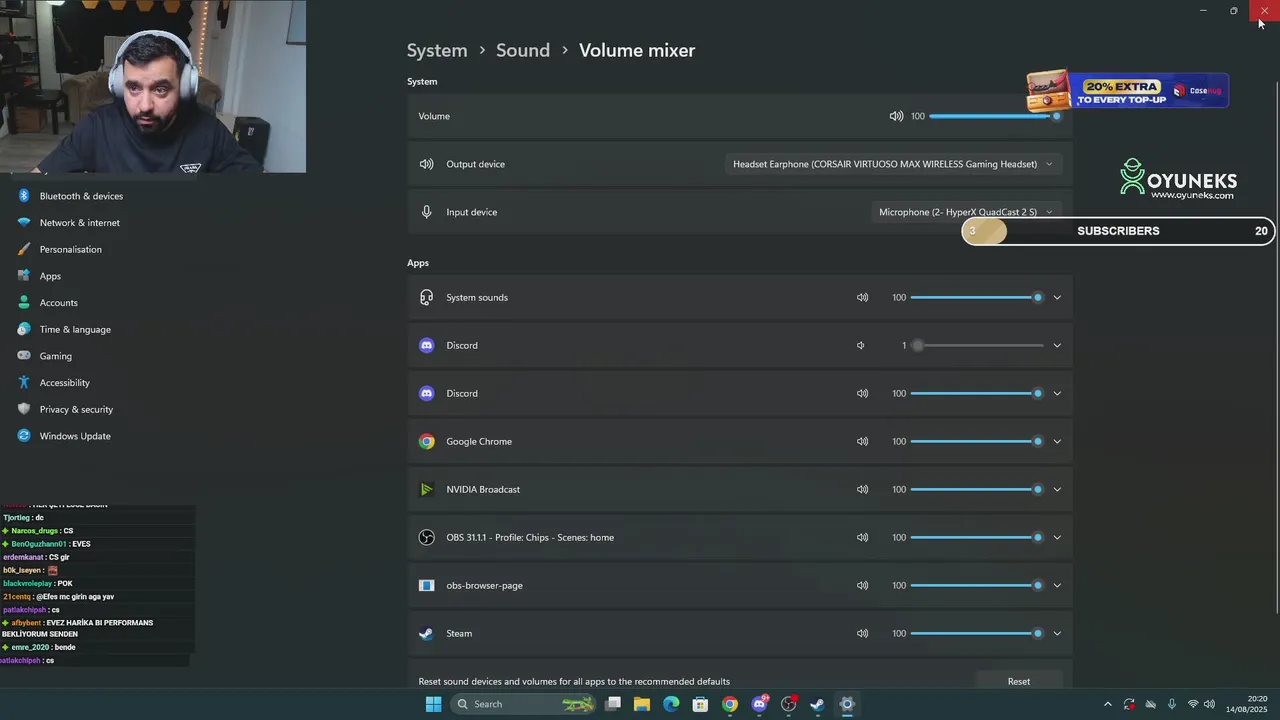Expand NVIDIA Broadcast row chevron
Image resolution: width=1280 pixels, height=720 pixels.
(x=1057, y=489)
